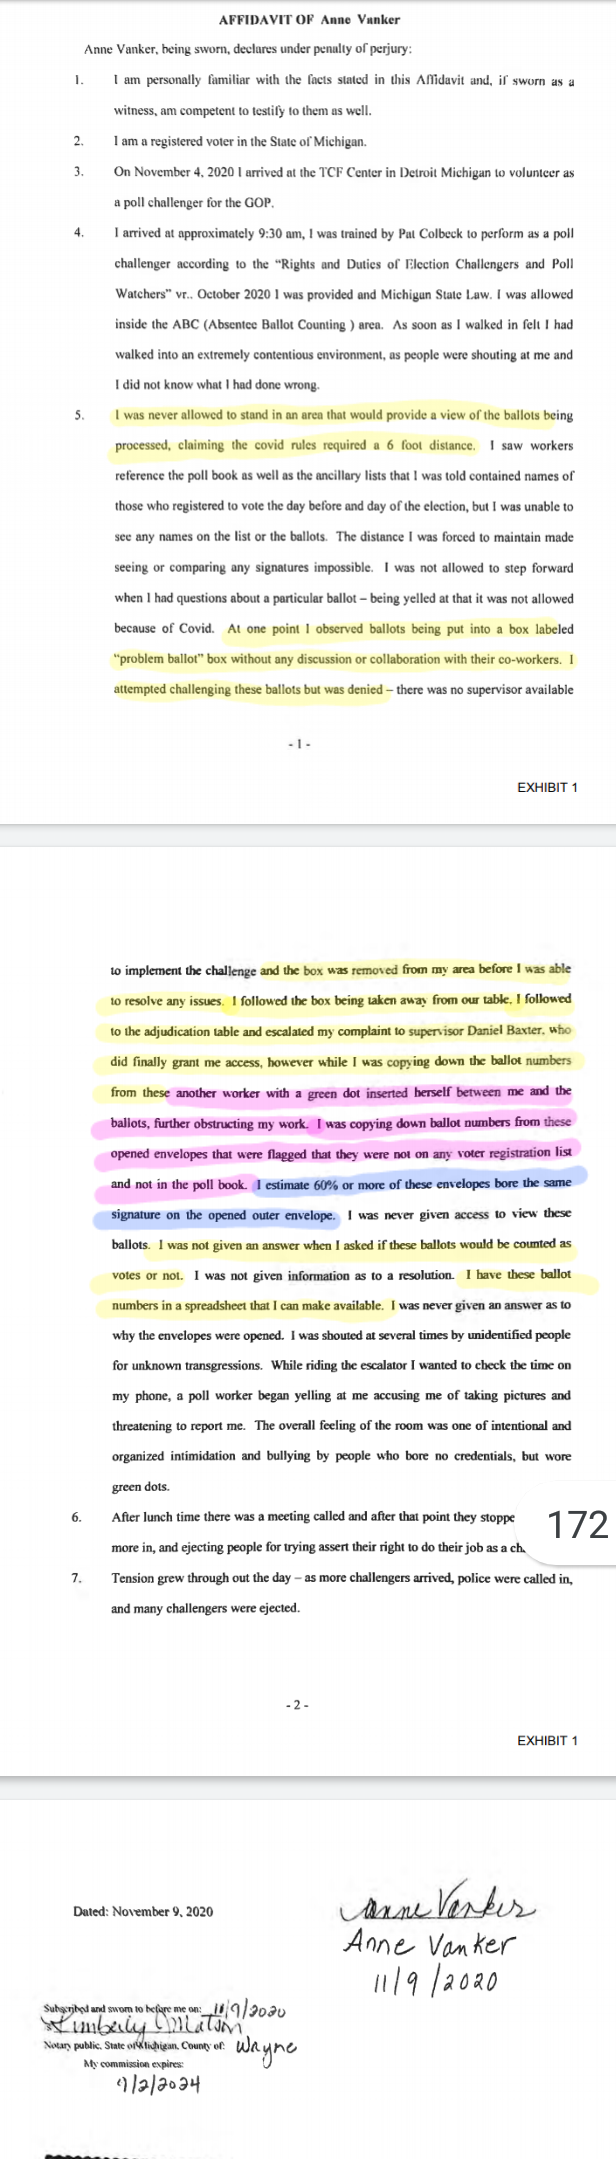Click the 172 page indicator badge
Image resolution: width=616 pixels, height=2159 pixels.
(x=578, y=1525)
